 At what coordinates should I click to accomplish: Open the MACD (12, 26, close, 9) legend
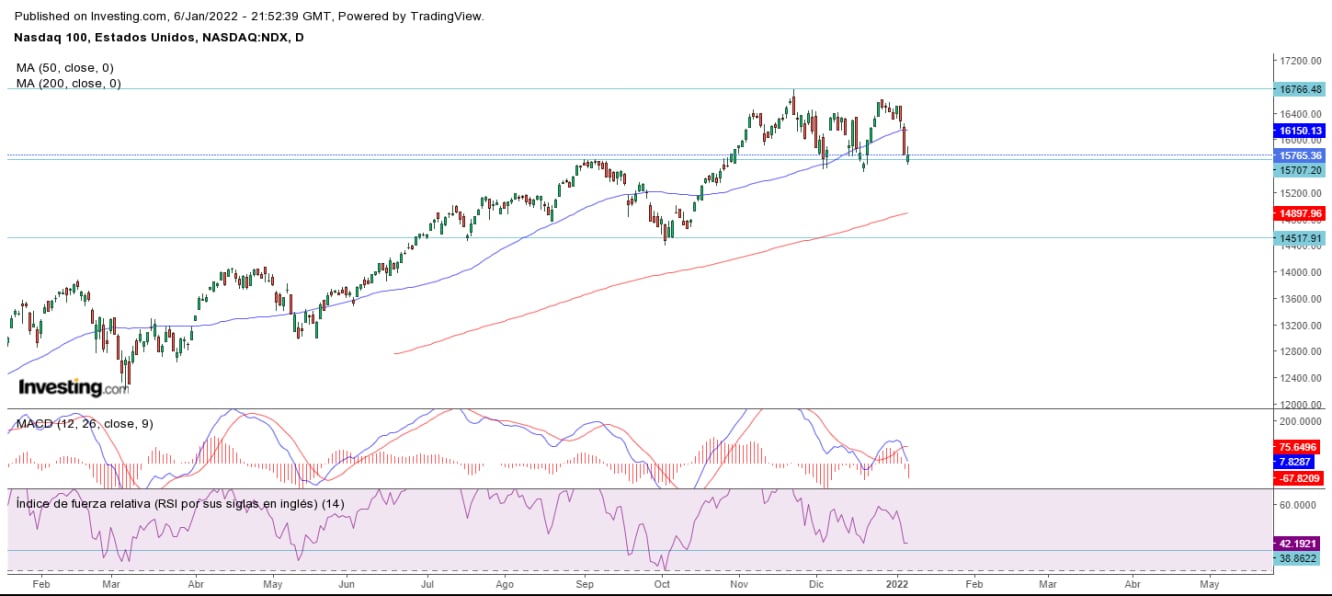[x=84, y=424]
